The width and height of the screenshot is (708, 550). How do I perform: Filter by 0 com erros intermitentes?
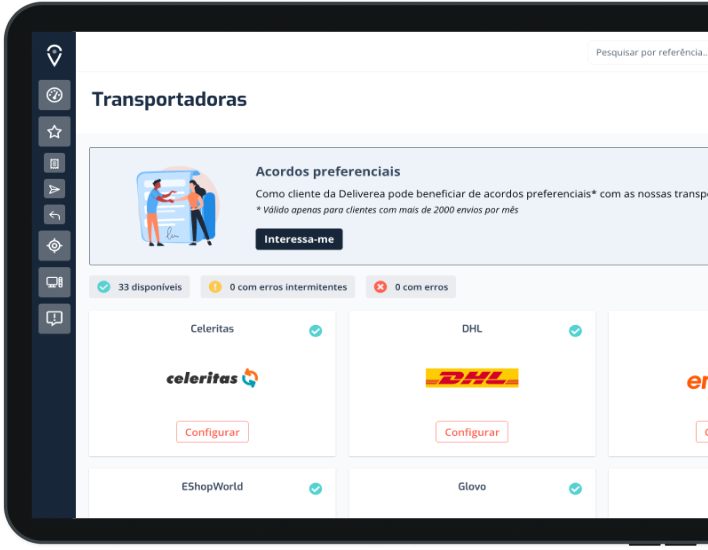(278, 287)
